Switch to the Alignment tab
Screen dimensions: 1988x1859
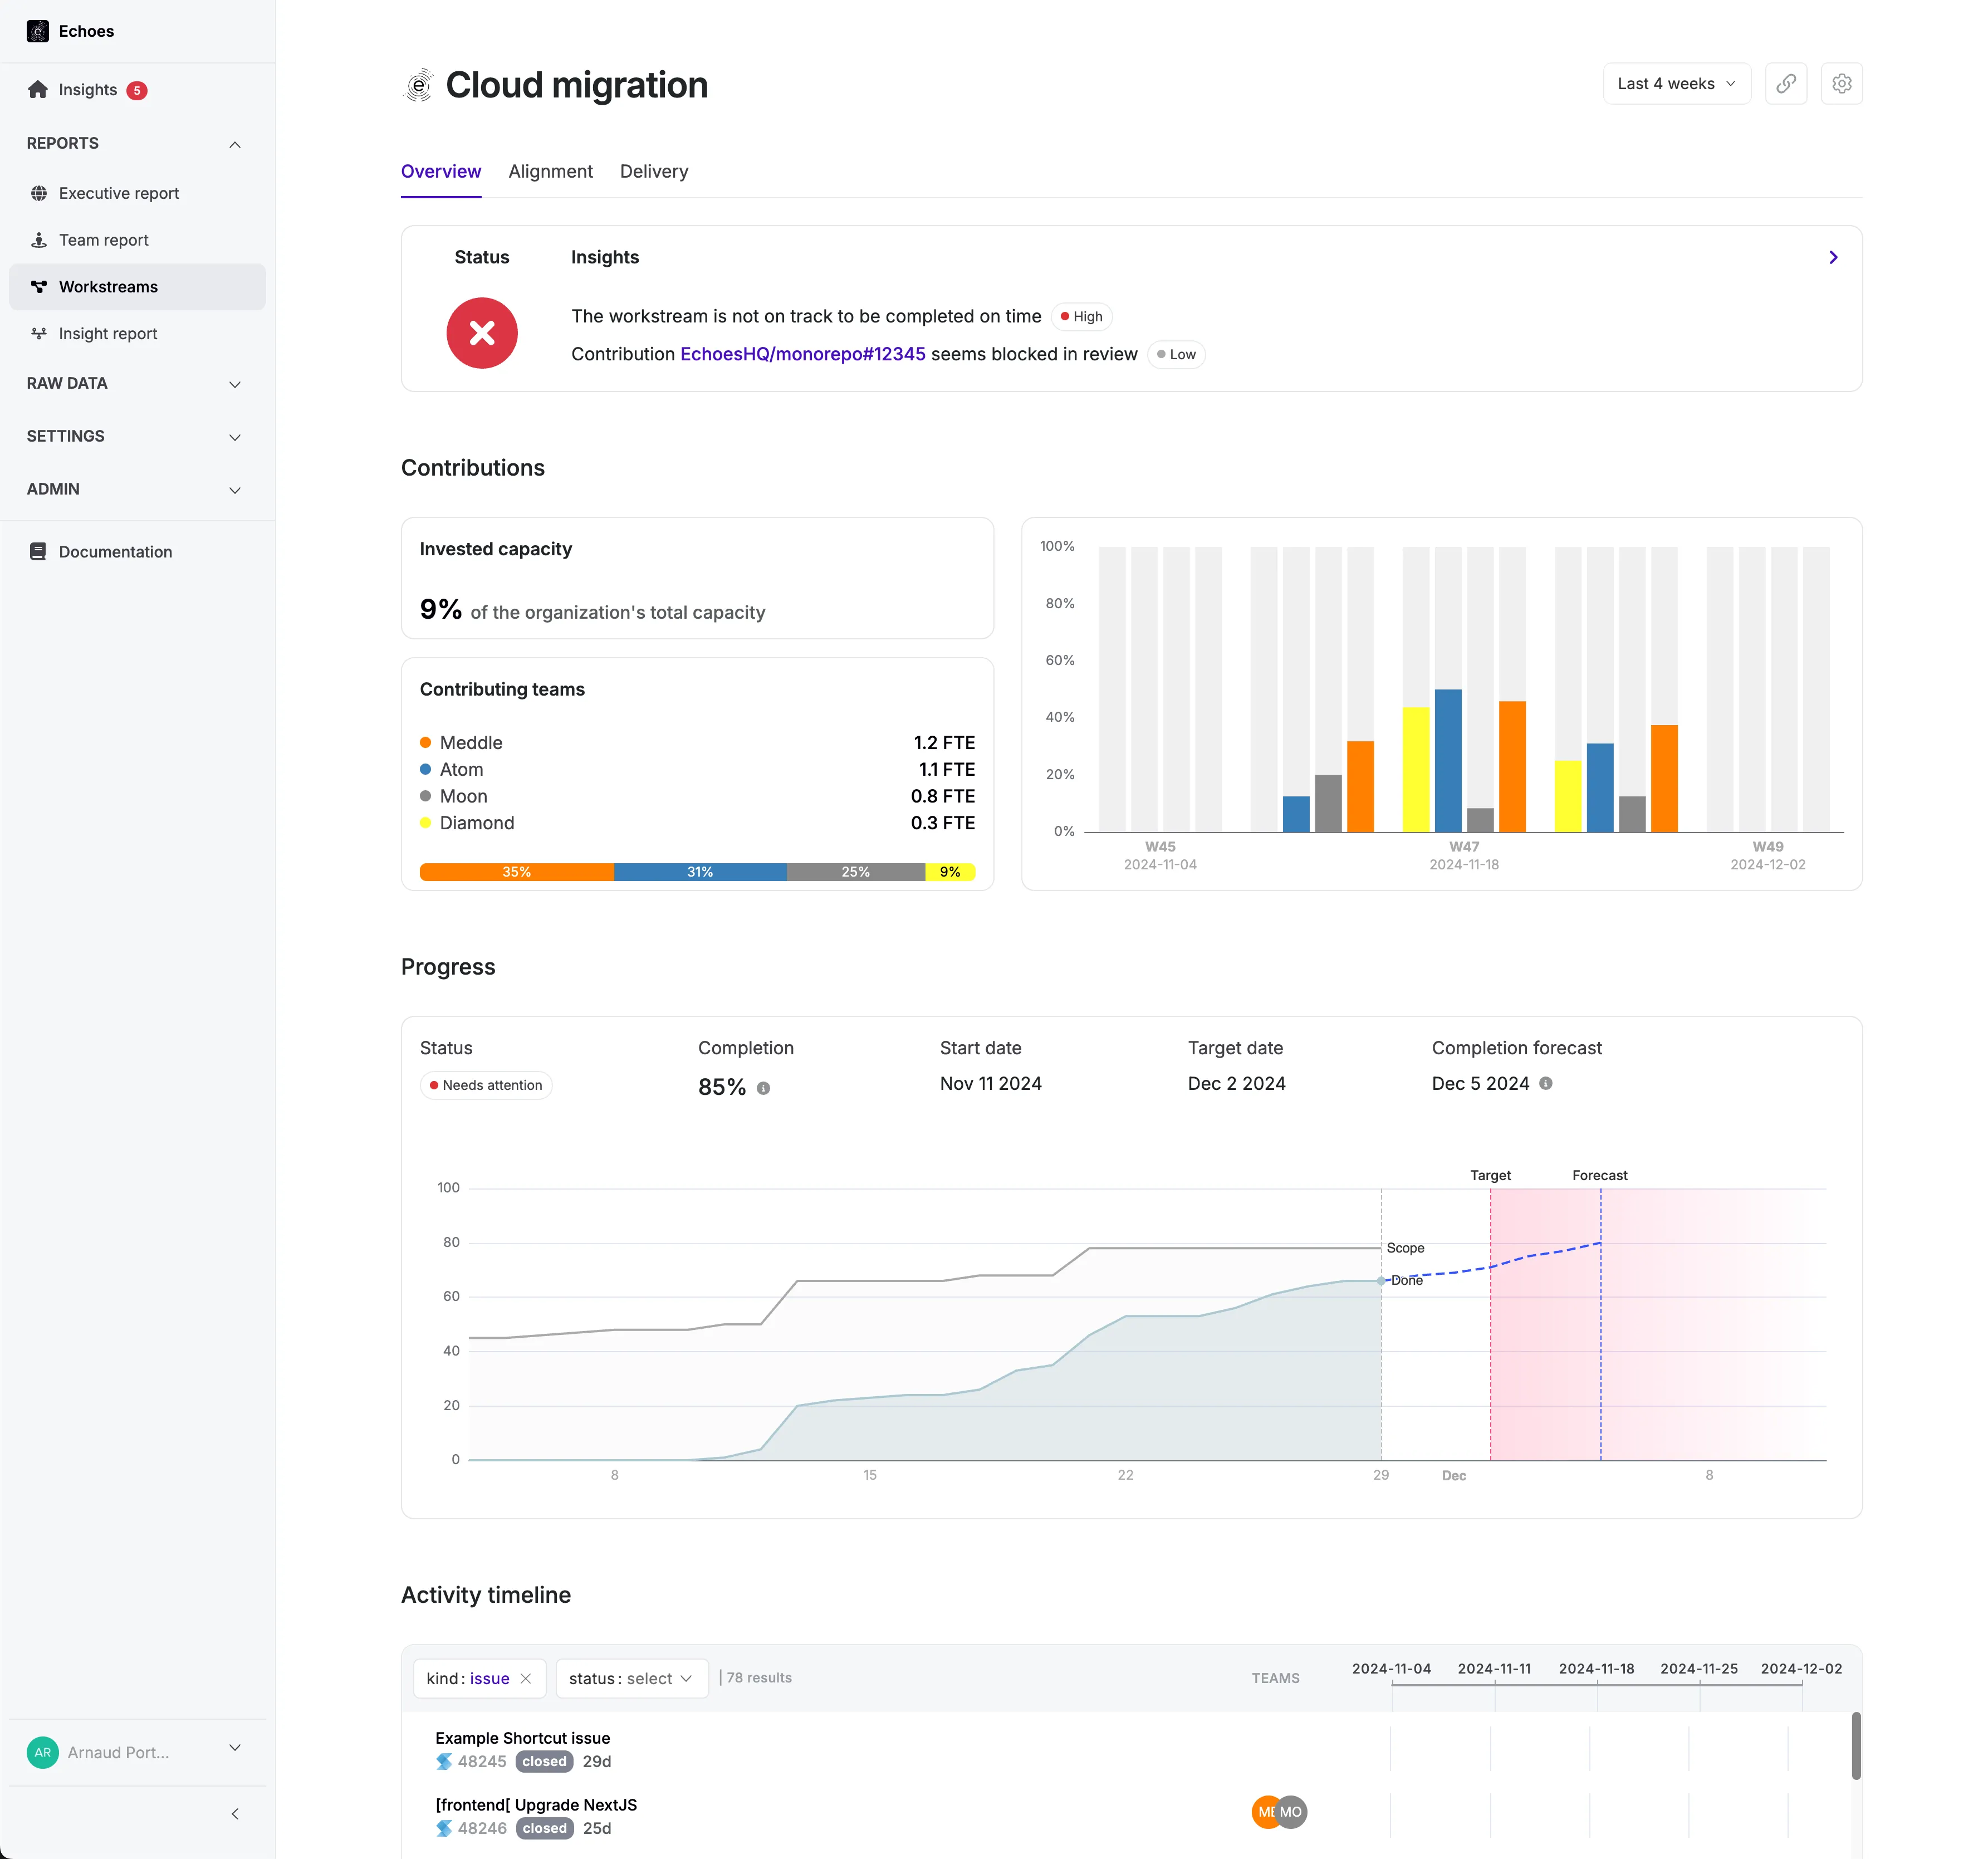point(550,171)
